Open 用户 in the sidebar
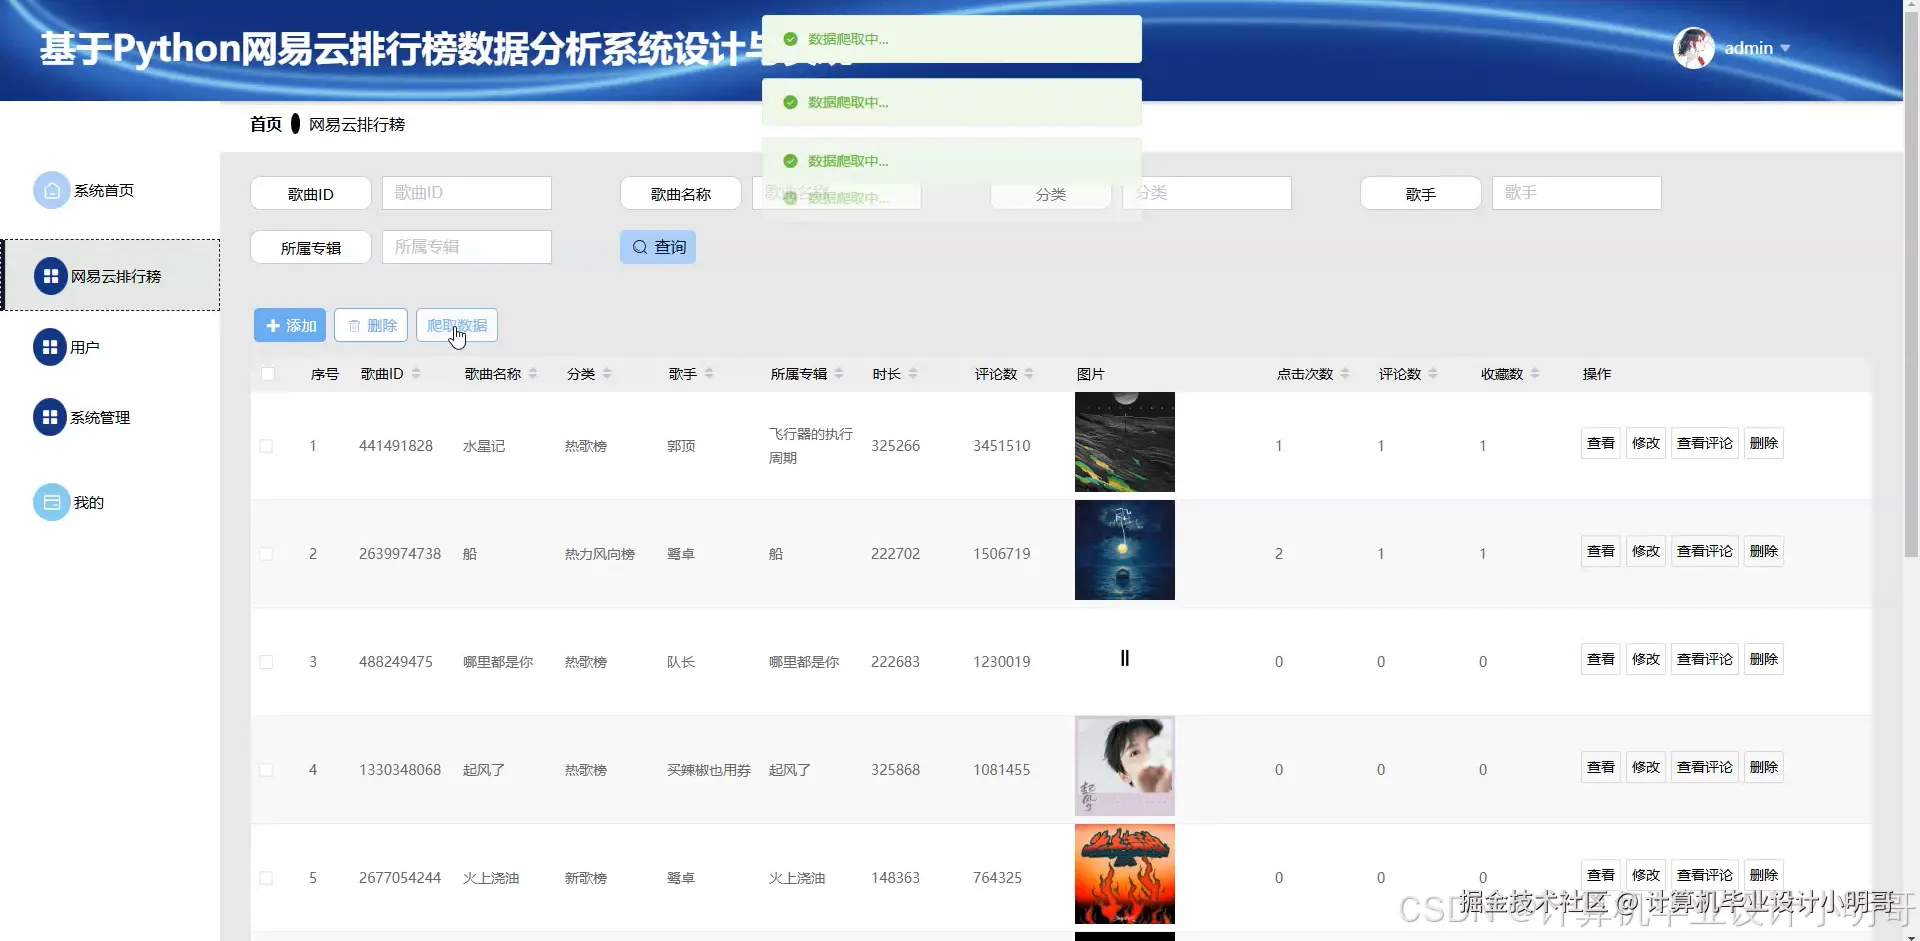Screen dimensions: 1920x941 point(85,347)
